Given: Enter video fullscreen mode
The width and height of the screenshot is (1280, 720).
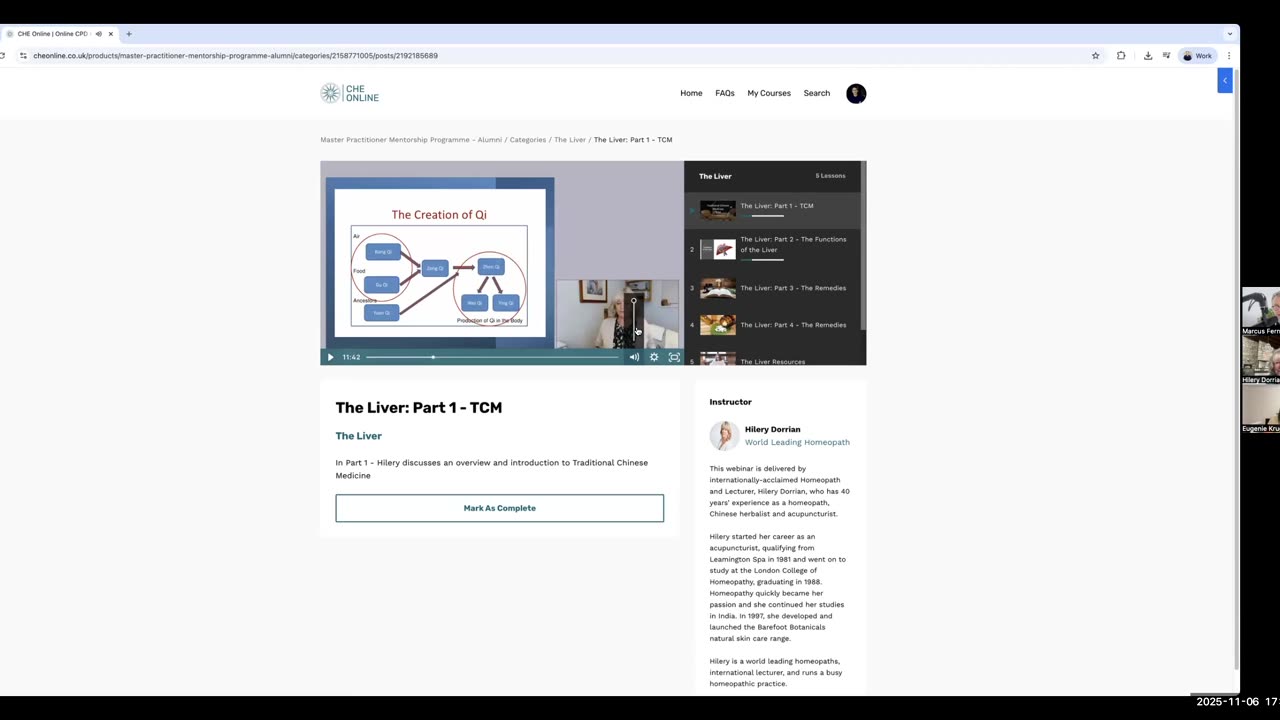Looking at the screenshot, I should pos(674,357).
